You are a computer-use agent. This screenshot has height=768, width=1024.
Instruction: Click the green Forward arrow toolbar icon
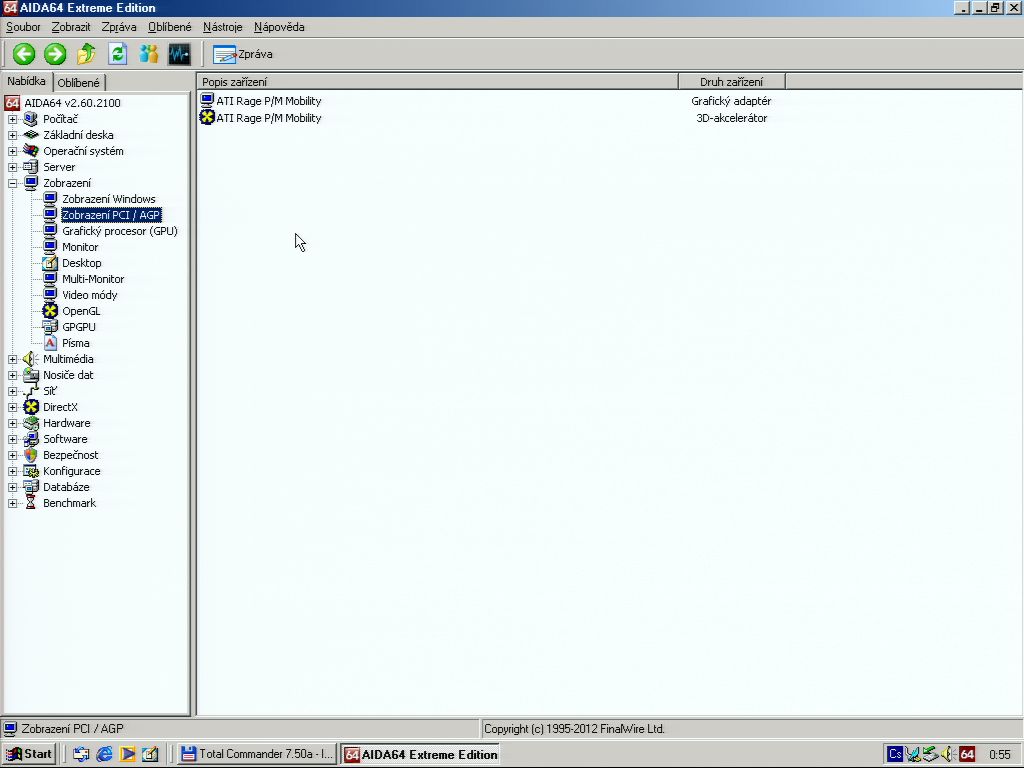tap(55, 54)
